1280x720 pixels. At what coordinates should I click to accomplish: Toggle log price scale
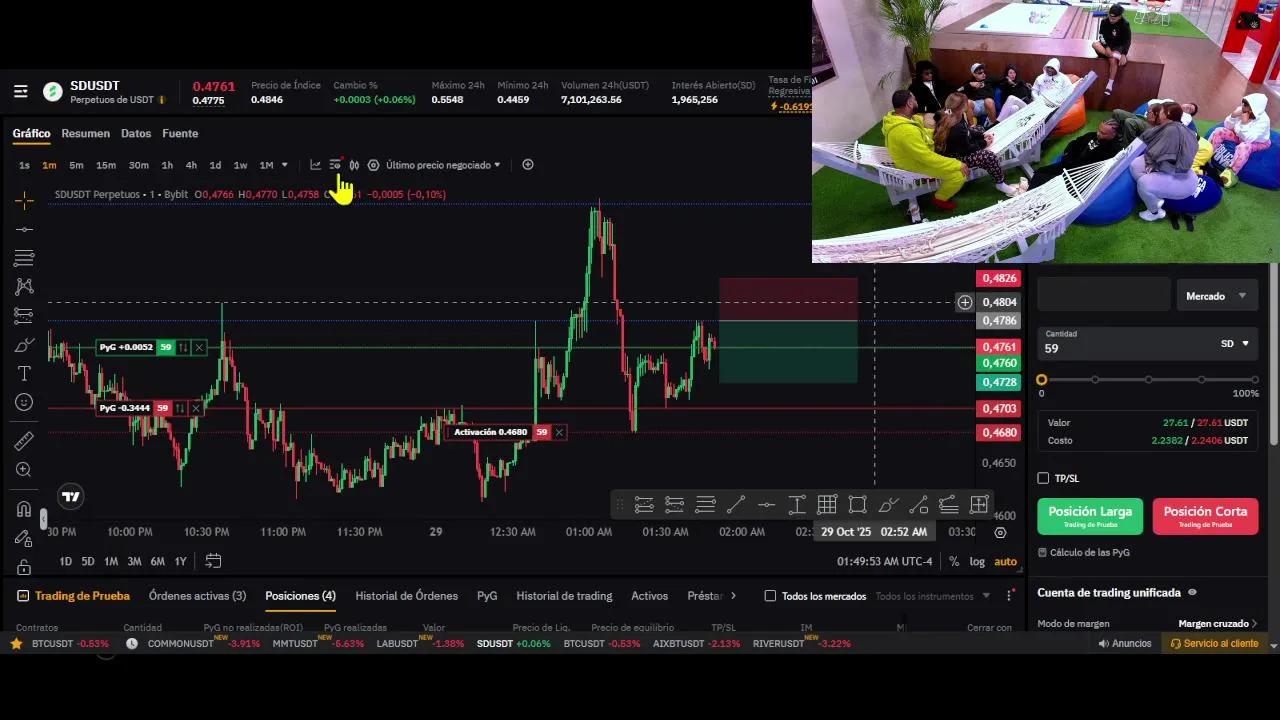pyautogui.click(x=977, y=562)
